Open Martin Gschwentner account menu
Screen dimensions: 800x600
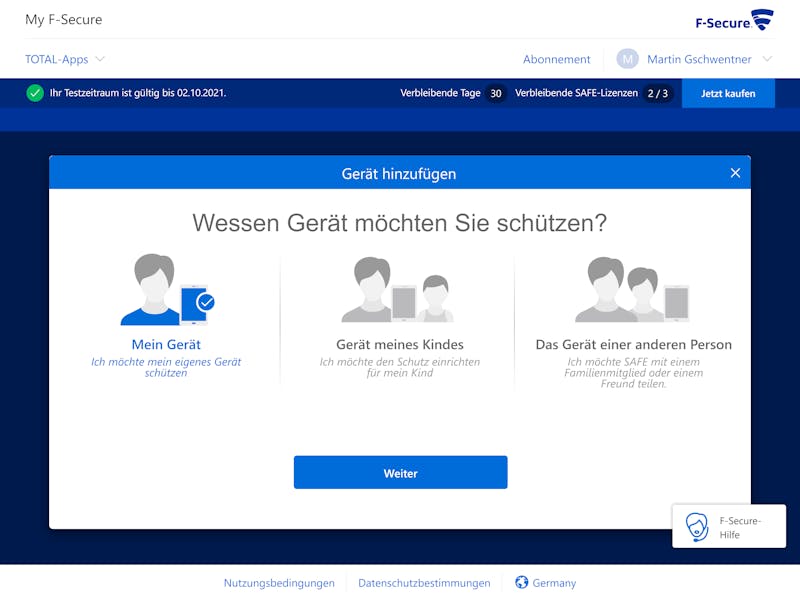(699, 59)
